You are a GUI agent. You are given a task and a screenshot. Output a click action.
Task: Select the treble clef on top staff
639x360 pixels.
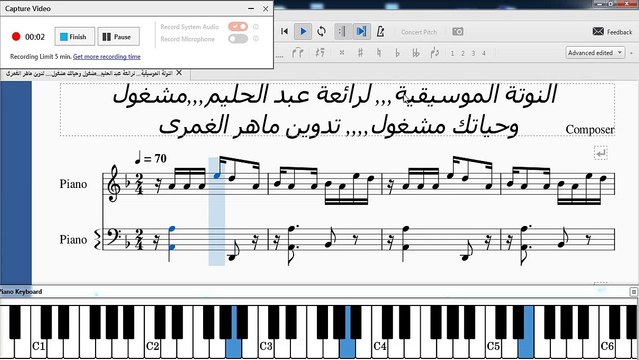click(113, 183)
